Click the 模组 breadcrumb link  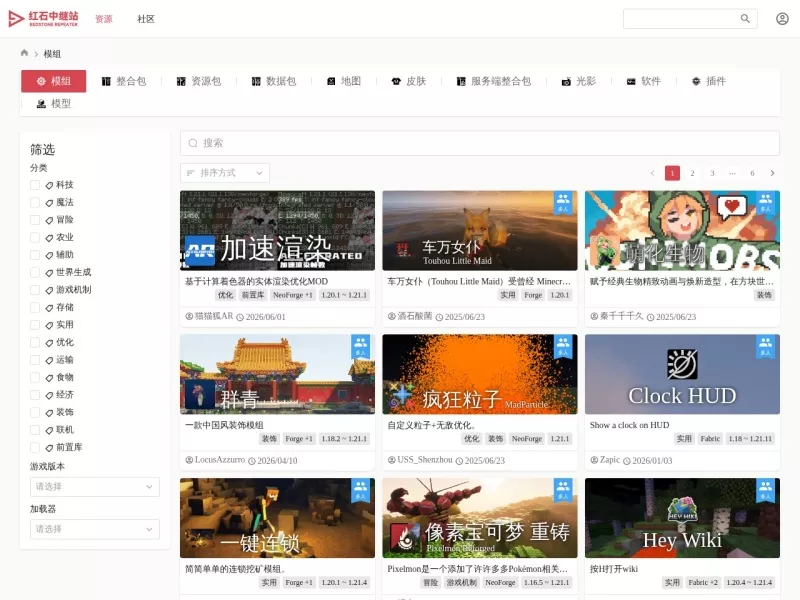pyautogui.click(x=52, y=54)
